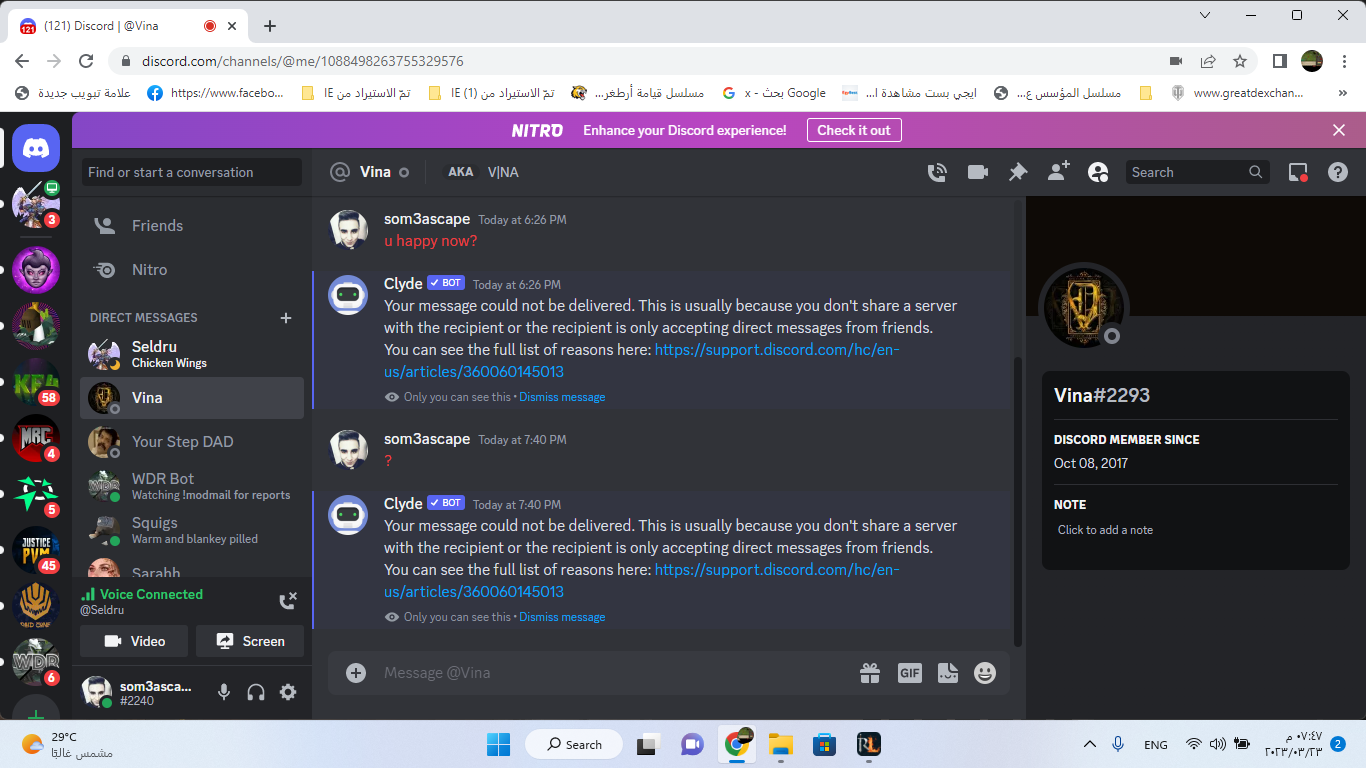Click Find or start a conversation box
This screenshot has width=1366, height=768.
tap(192, 172)
